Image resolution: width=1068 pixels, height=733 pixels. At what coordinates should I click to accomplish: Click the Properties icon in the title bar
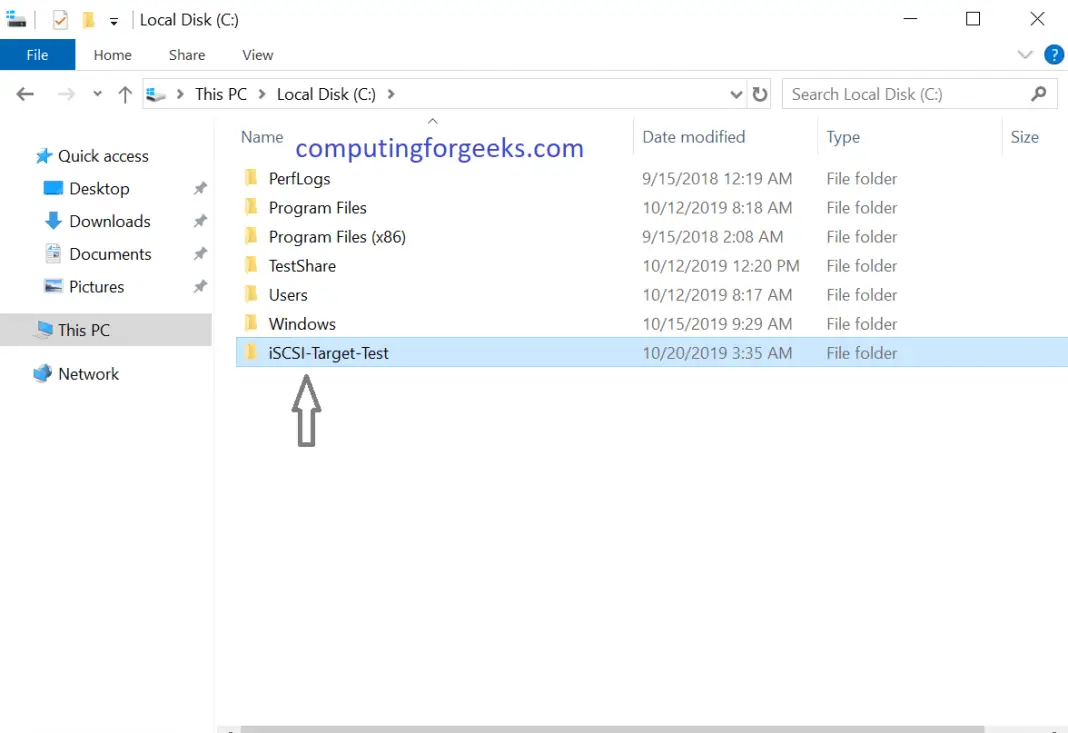(x=60, y=20)
